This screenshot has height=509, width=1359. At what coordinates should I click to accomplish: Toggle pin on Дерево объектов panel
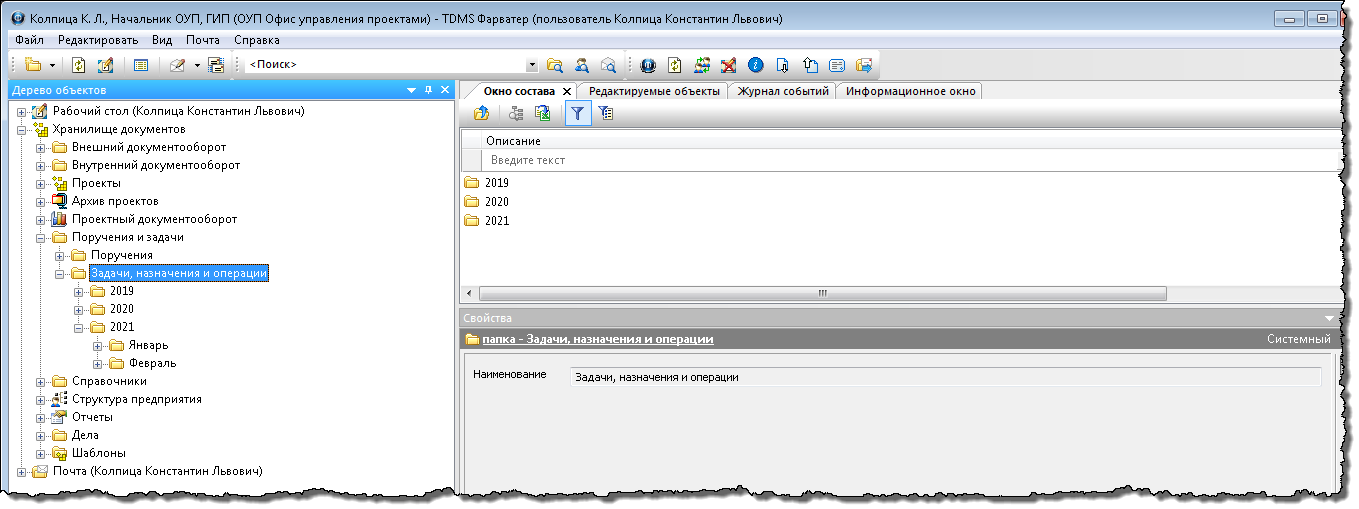tap(428, 90)
